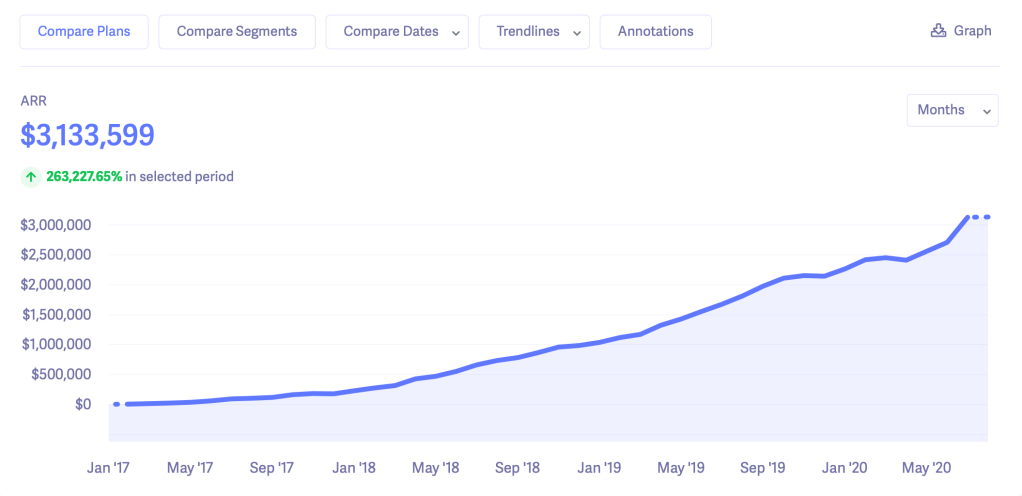Image resolution: width=1022 pixels, height=496 pixels.
Task: Click the Graph download icon
Action: pos(938,31)
